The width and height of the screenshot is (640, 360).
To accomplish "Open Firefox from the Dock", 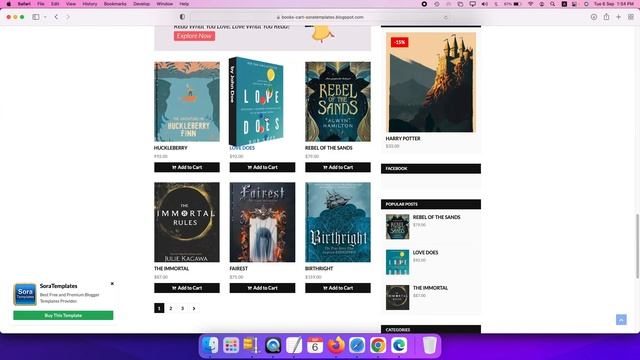I will [336, 346].
